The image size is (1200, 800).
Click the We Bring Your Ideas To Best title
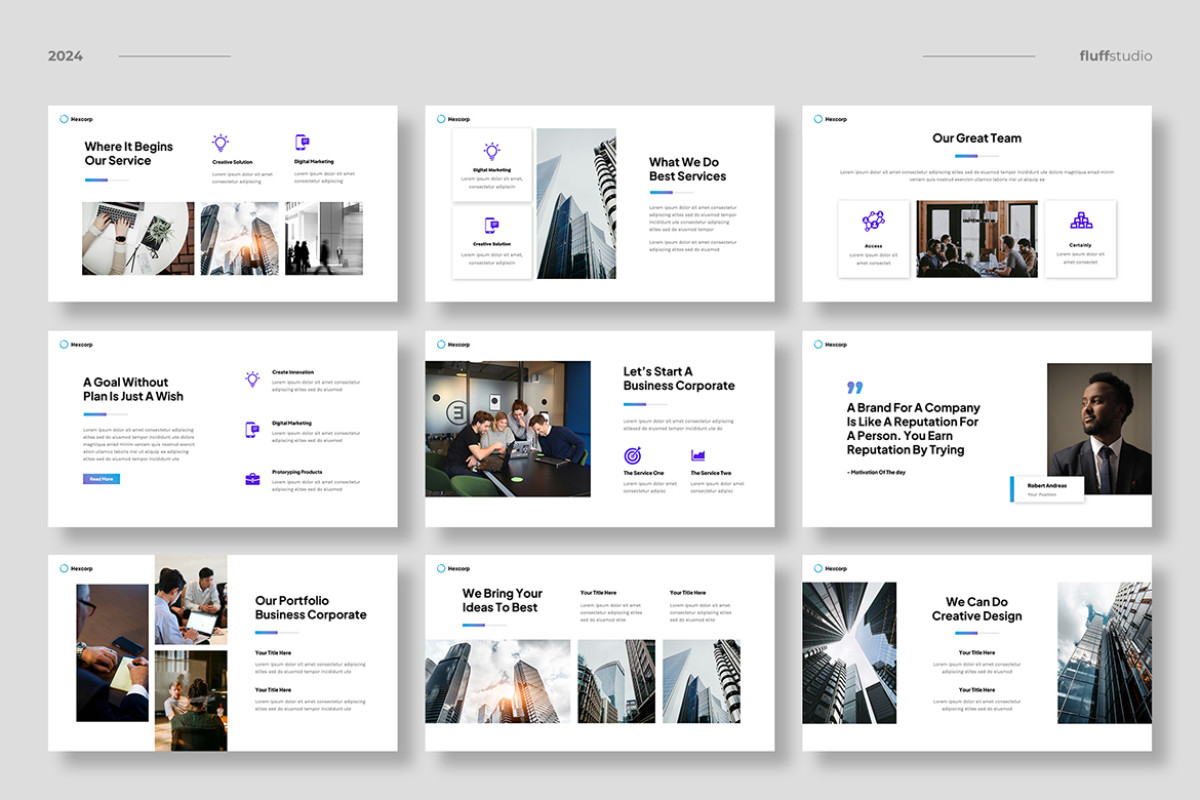tap(502, 600)
